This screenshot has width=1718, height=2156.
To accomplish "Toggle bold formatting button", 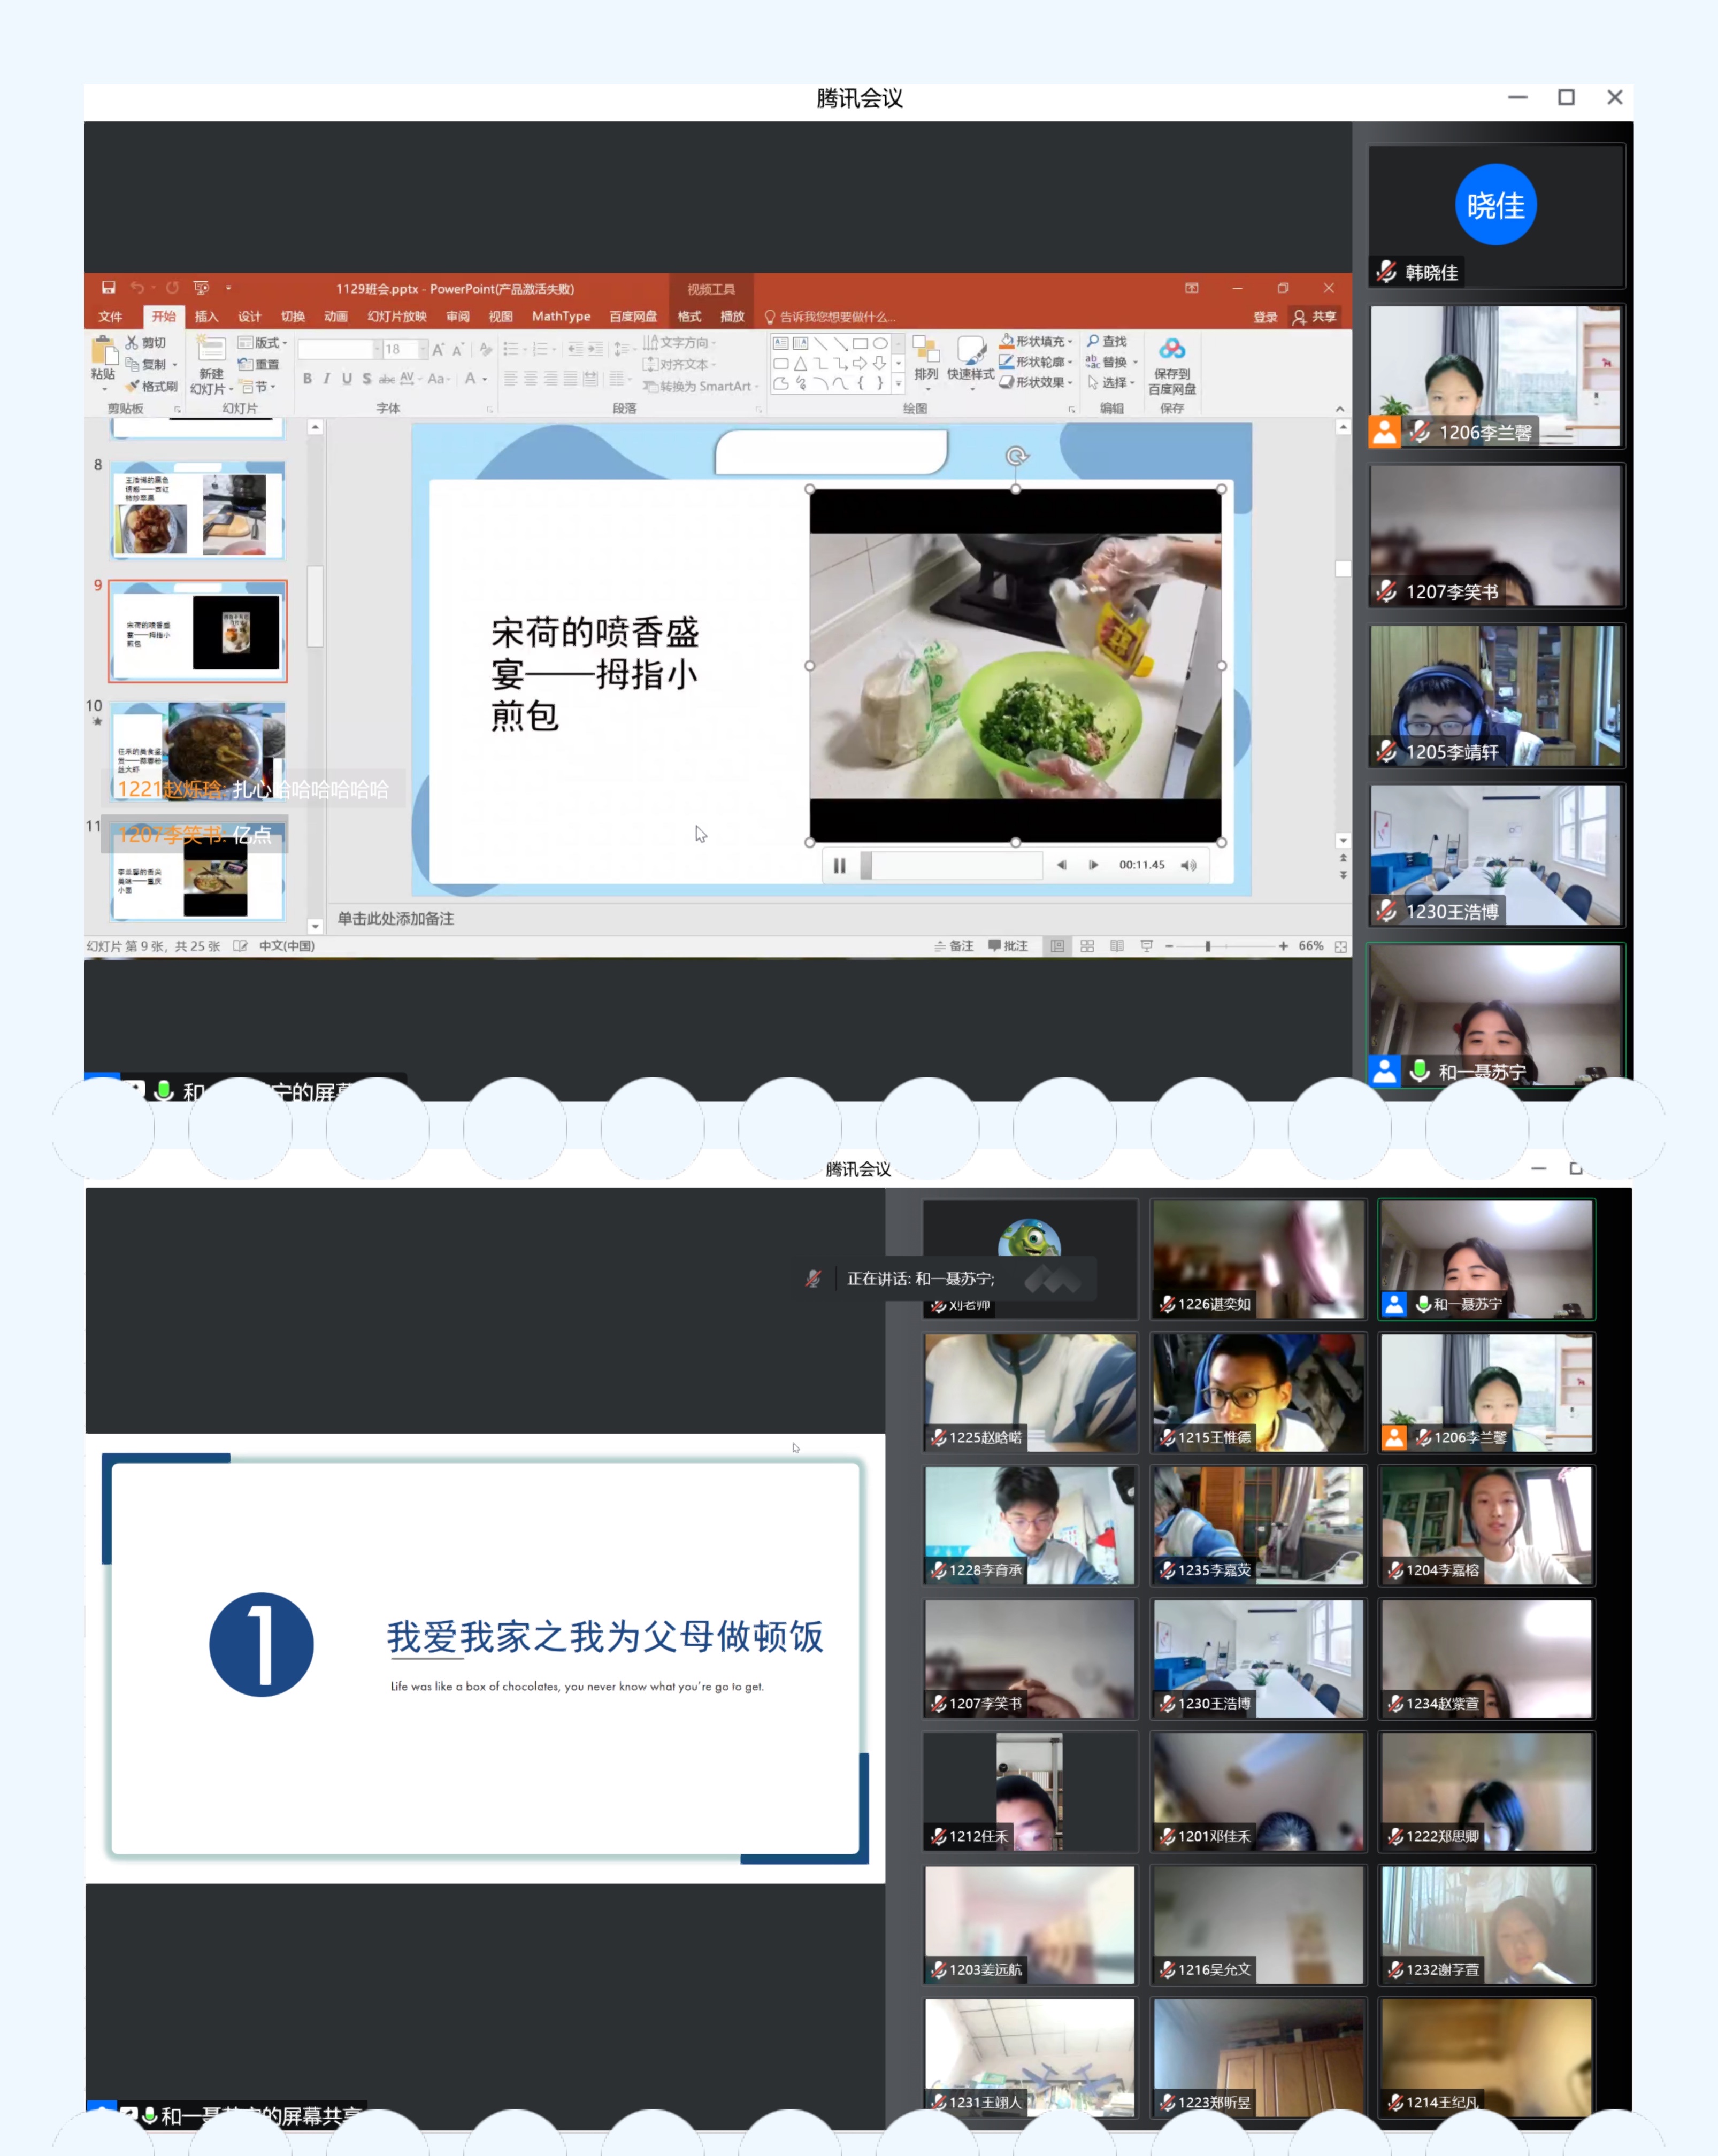I will tap(307, 379).
